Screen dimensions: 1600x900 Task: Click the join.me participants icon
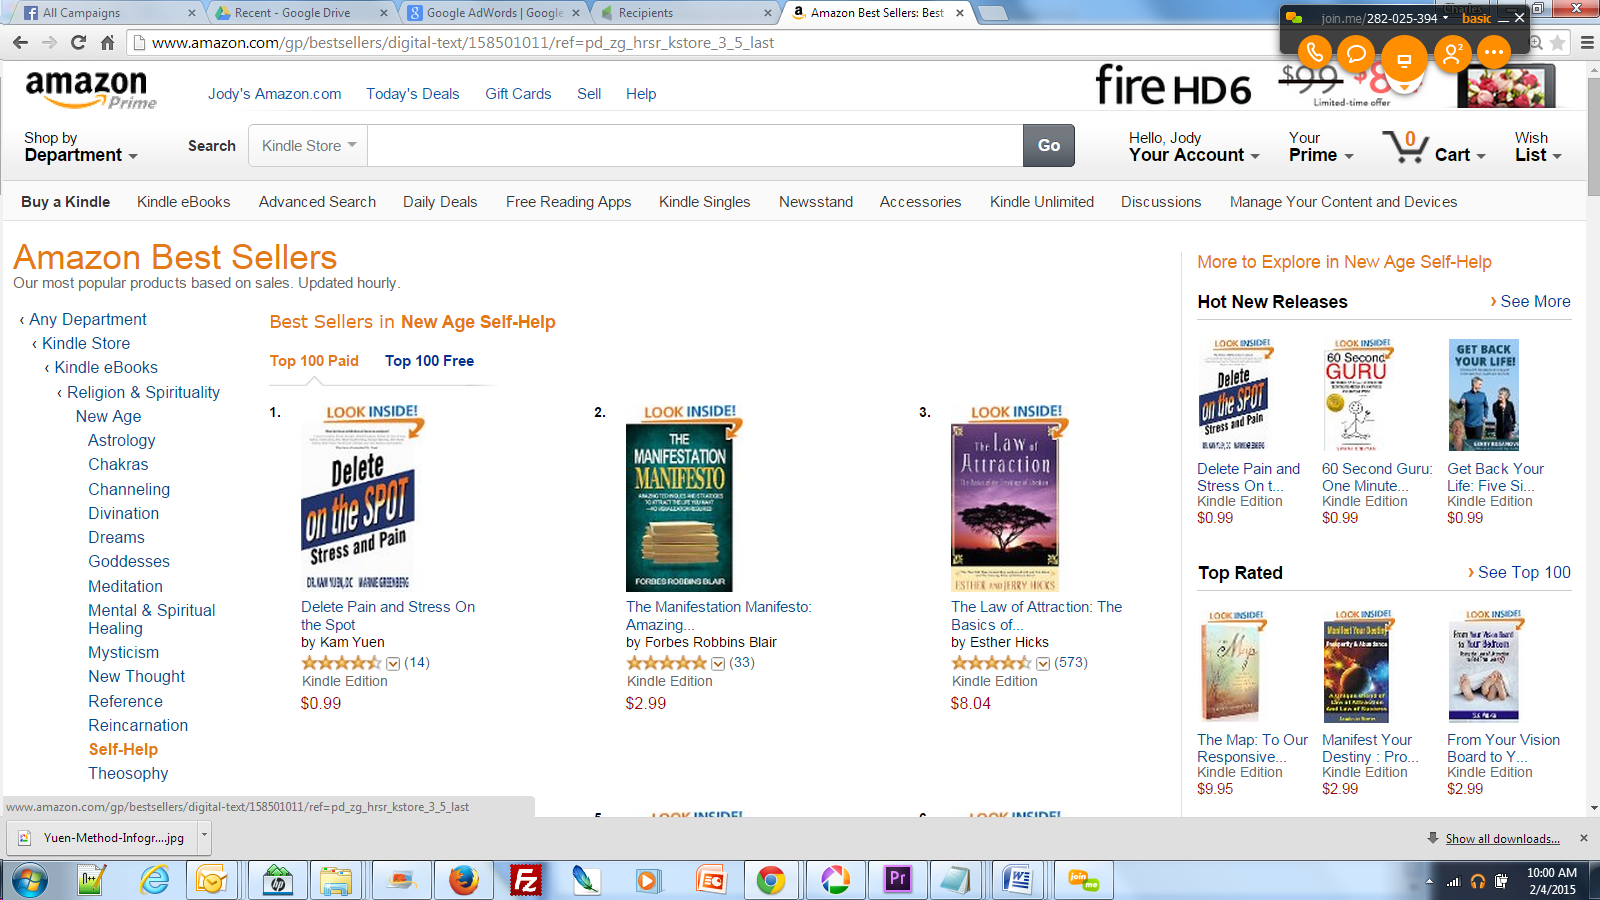pyautogui.click(x=1452, y=52)
